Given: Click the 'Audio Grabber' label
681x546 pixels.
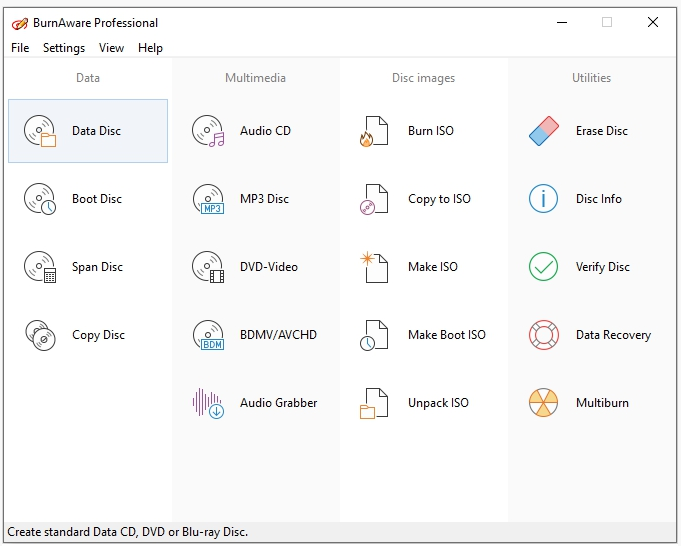Looking at the screenshot, I should (278, 403).
